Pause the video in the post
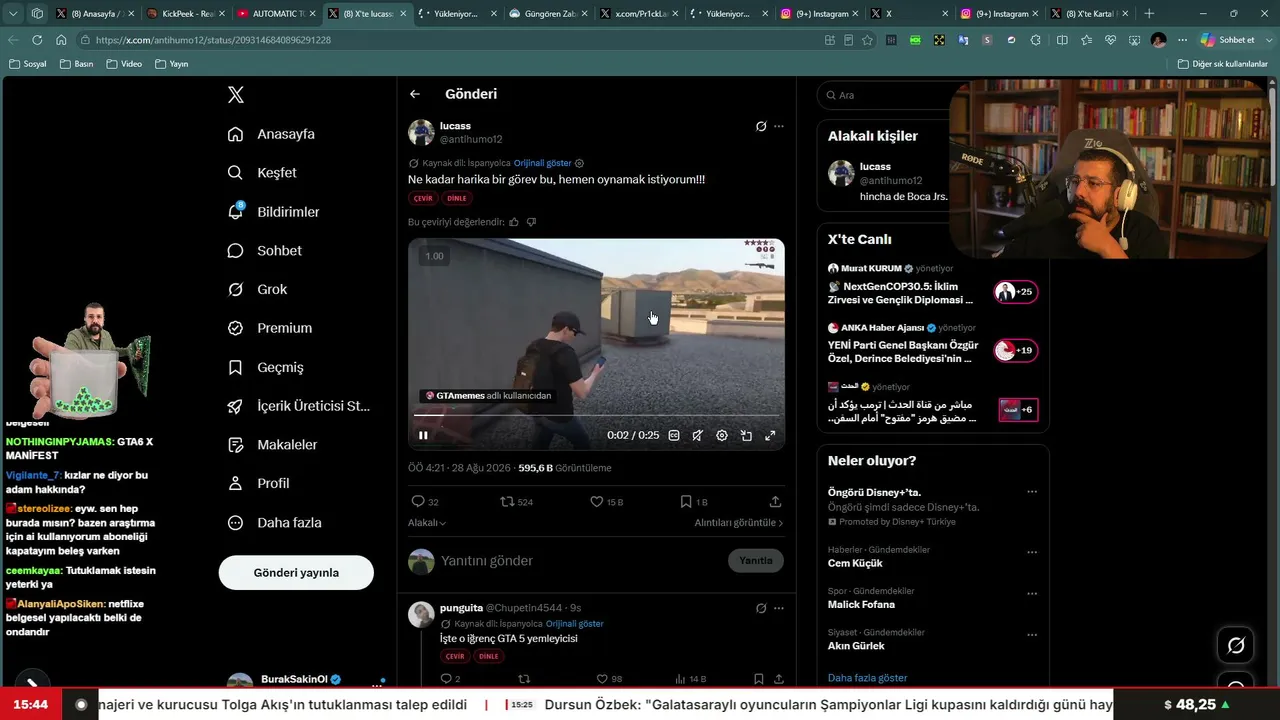This screenshot has width=1280, height=720. pos(423,435)
